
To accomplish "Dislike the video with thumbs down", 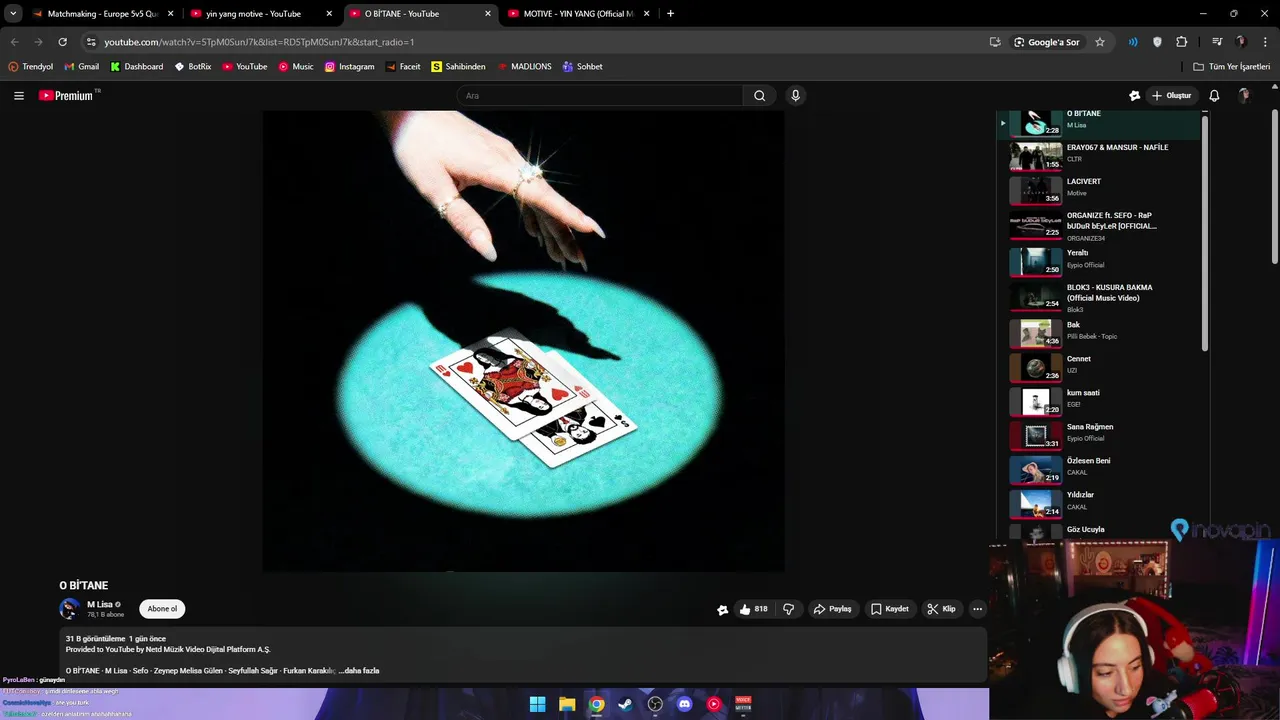I will (x=788, y=609).
